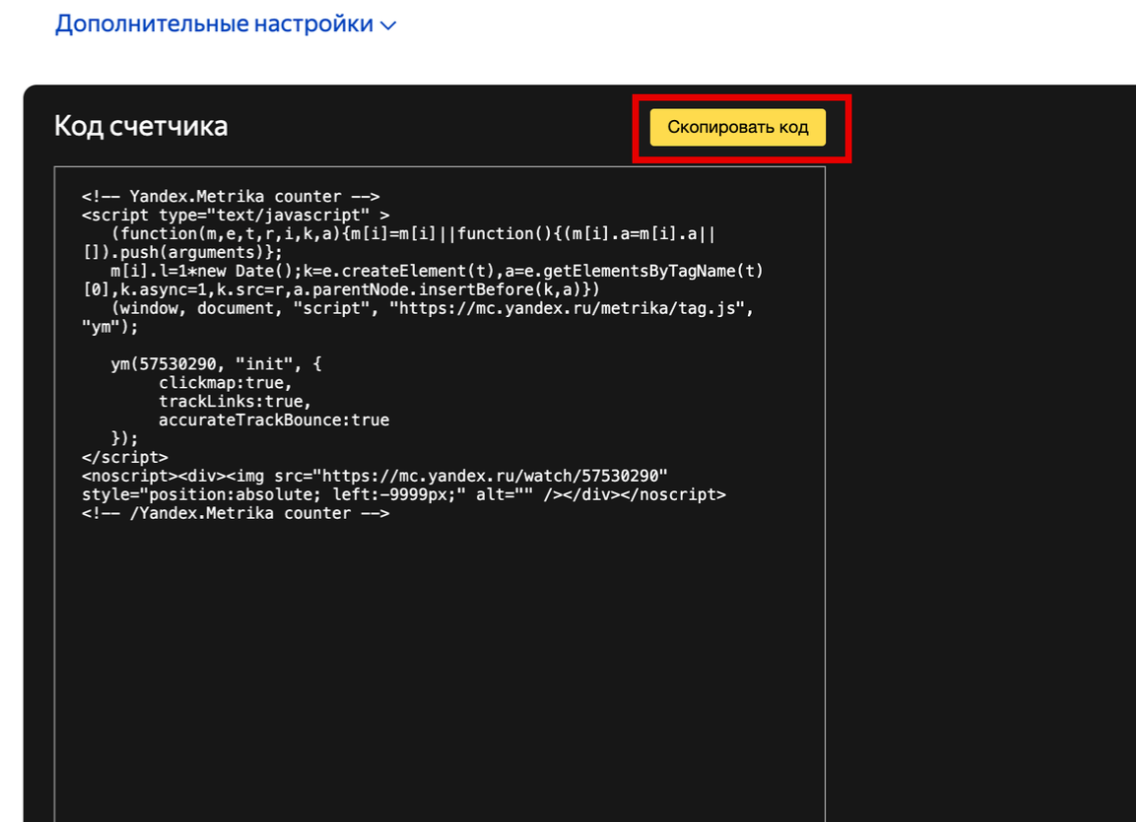Click the line beginning '[0],k.async=1,k.src=r'
Viewport: 1136px width, 822px height.
pyautogui.click(x=341, y=290)
